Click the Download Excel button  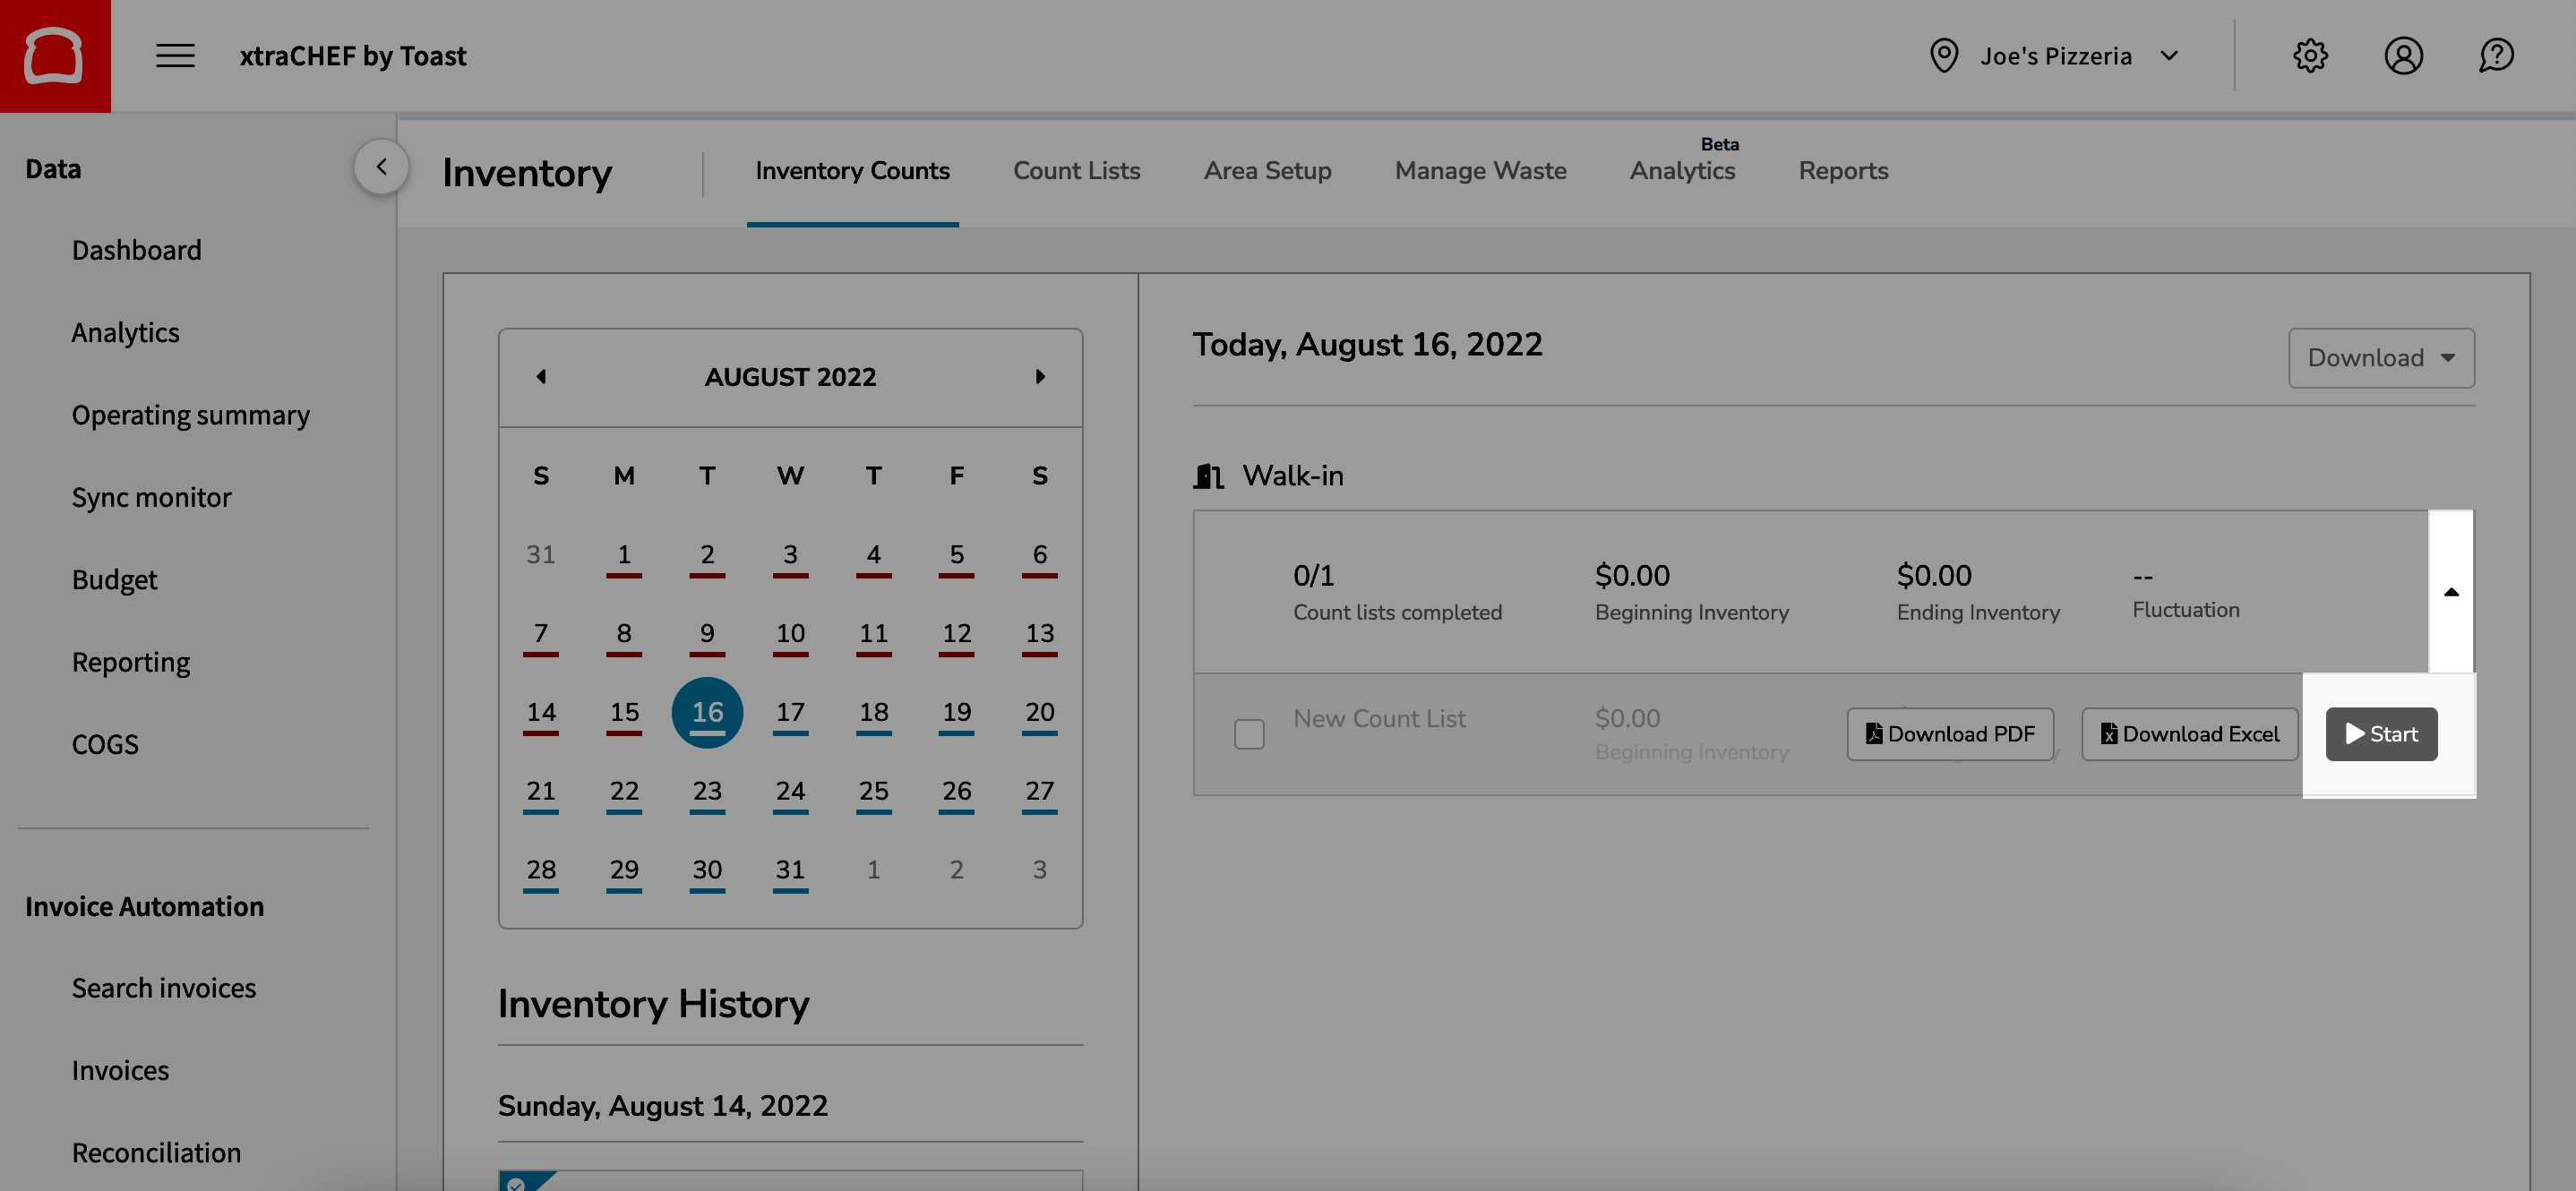[x=2190, y=733]
